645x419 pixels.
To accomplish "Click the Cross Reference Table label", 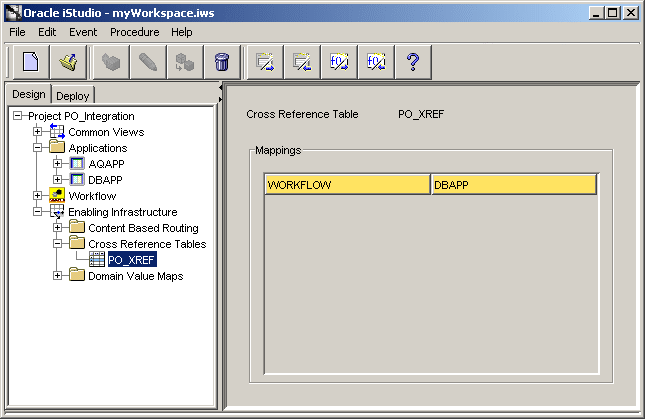I will pyautogui.click(x=302, y=114).
